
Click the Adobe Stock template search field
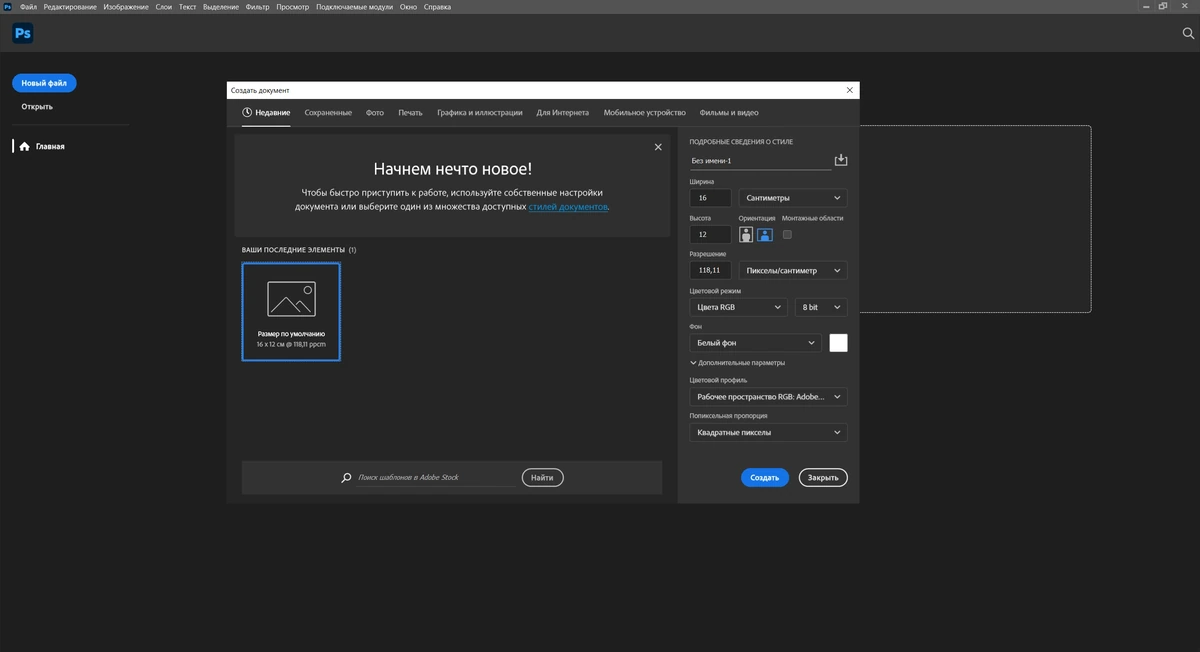tap(436, 478)
